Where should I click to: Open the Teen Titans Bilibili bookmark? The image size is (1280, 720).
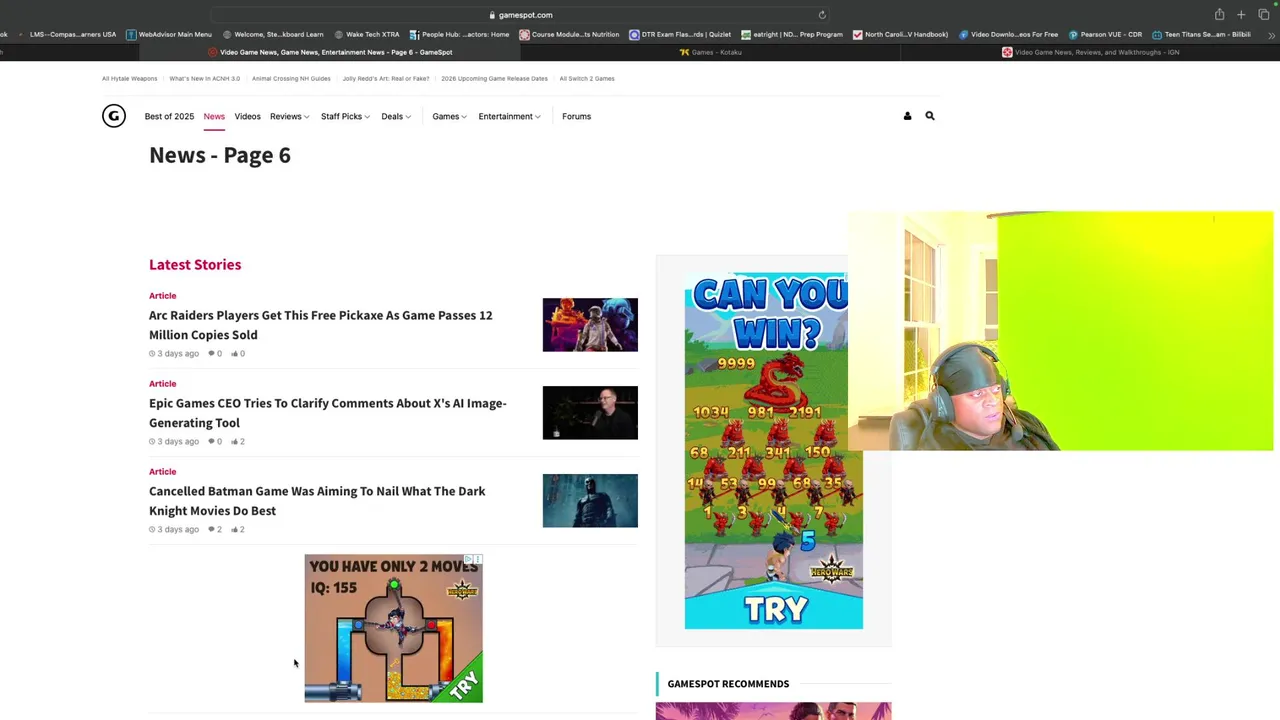(1201, 34)
